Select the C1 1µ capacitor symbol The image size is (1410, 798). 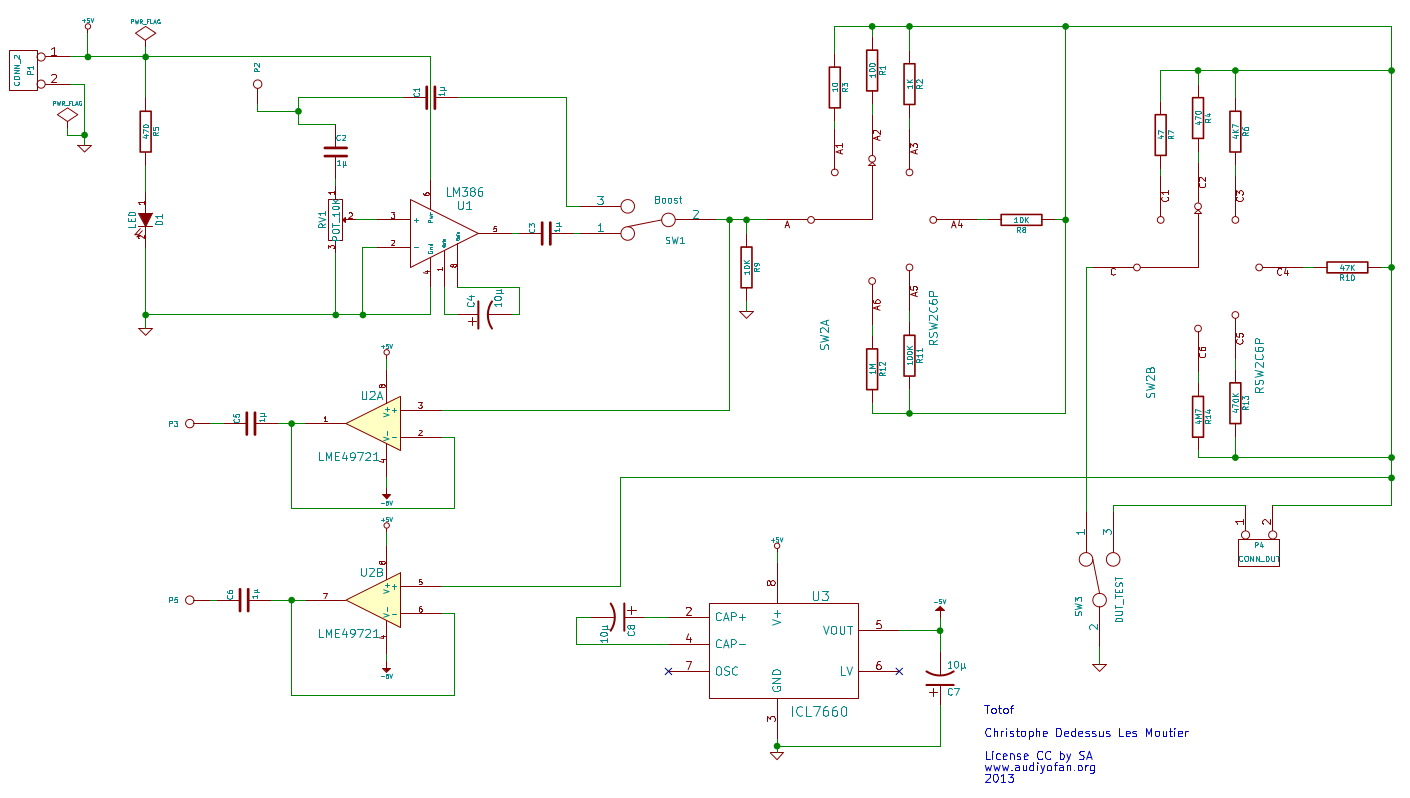tap(431, 96)
